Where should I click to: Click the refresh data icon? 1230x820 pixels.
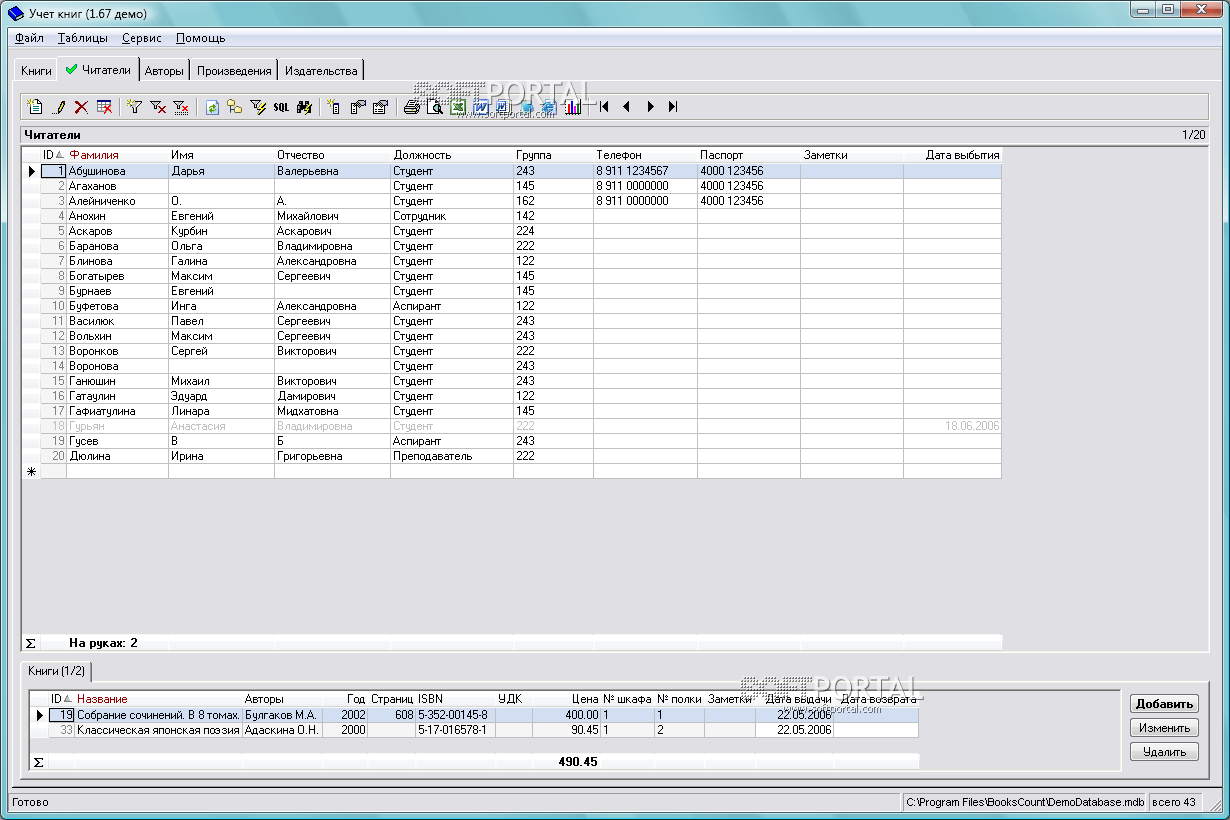point(212,107)
